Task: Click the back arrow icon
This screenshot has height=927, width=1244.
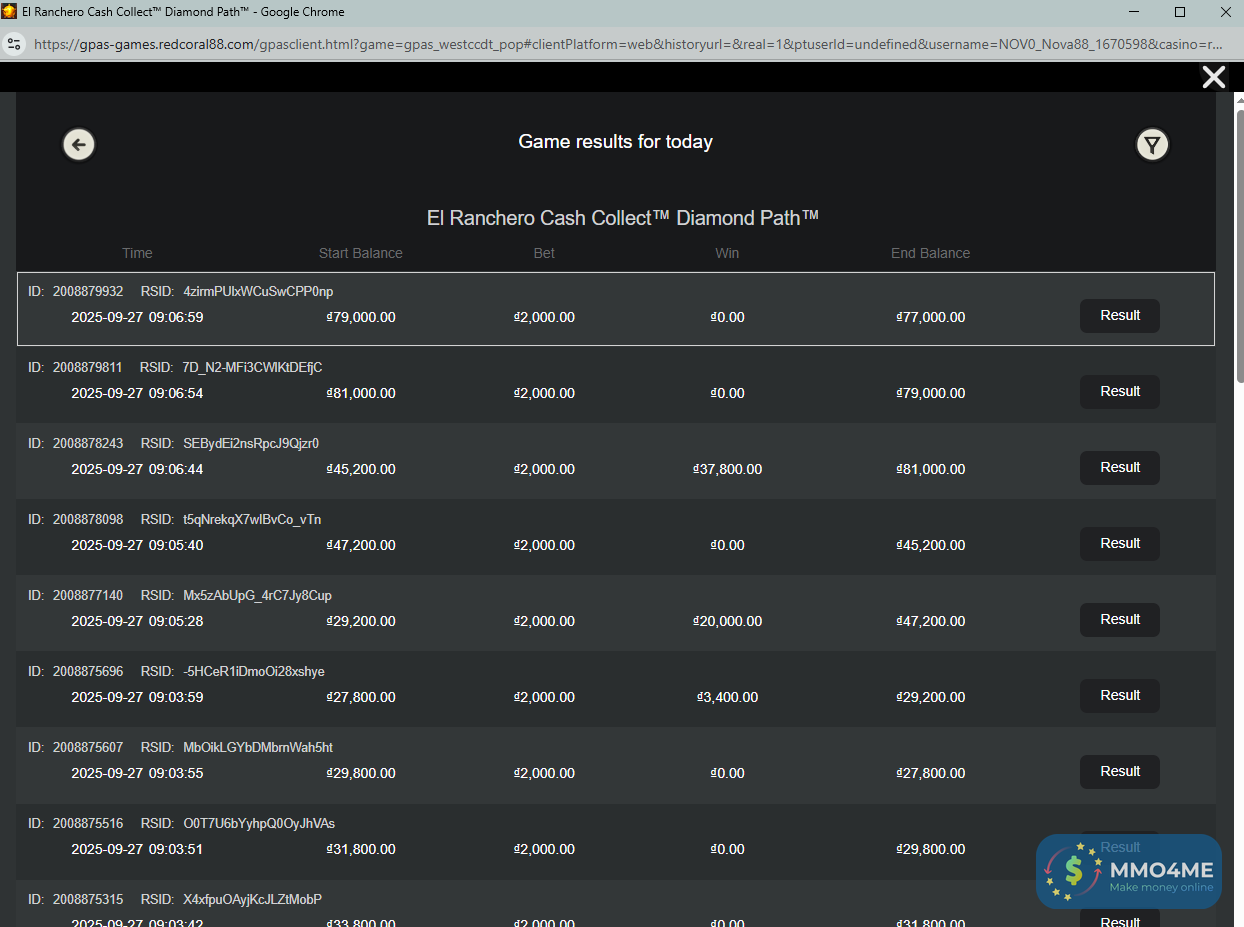Action: (x=79, y=145)
